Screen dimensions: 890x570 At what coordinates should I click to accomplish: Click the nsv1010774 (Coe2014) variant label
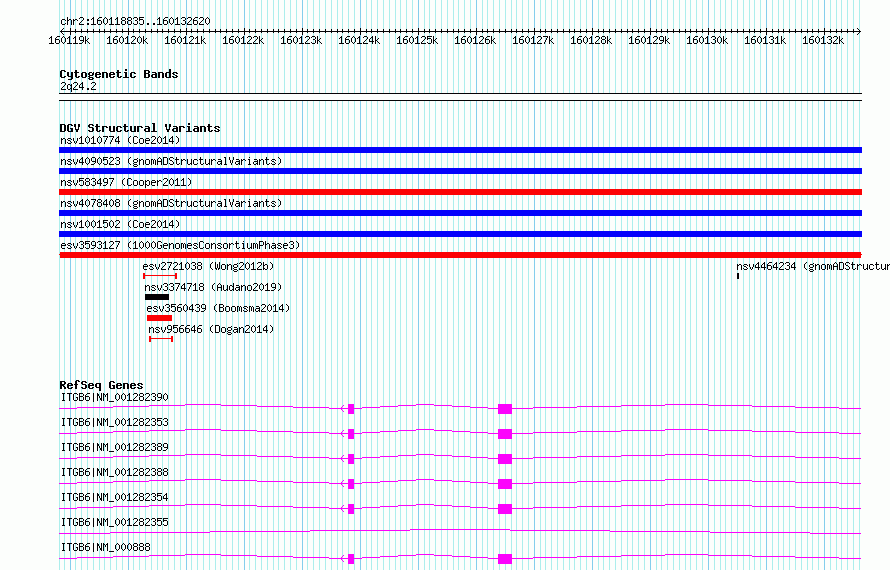pos(120,140)
